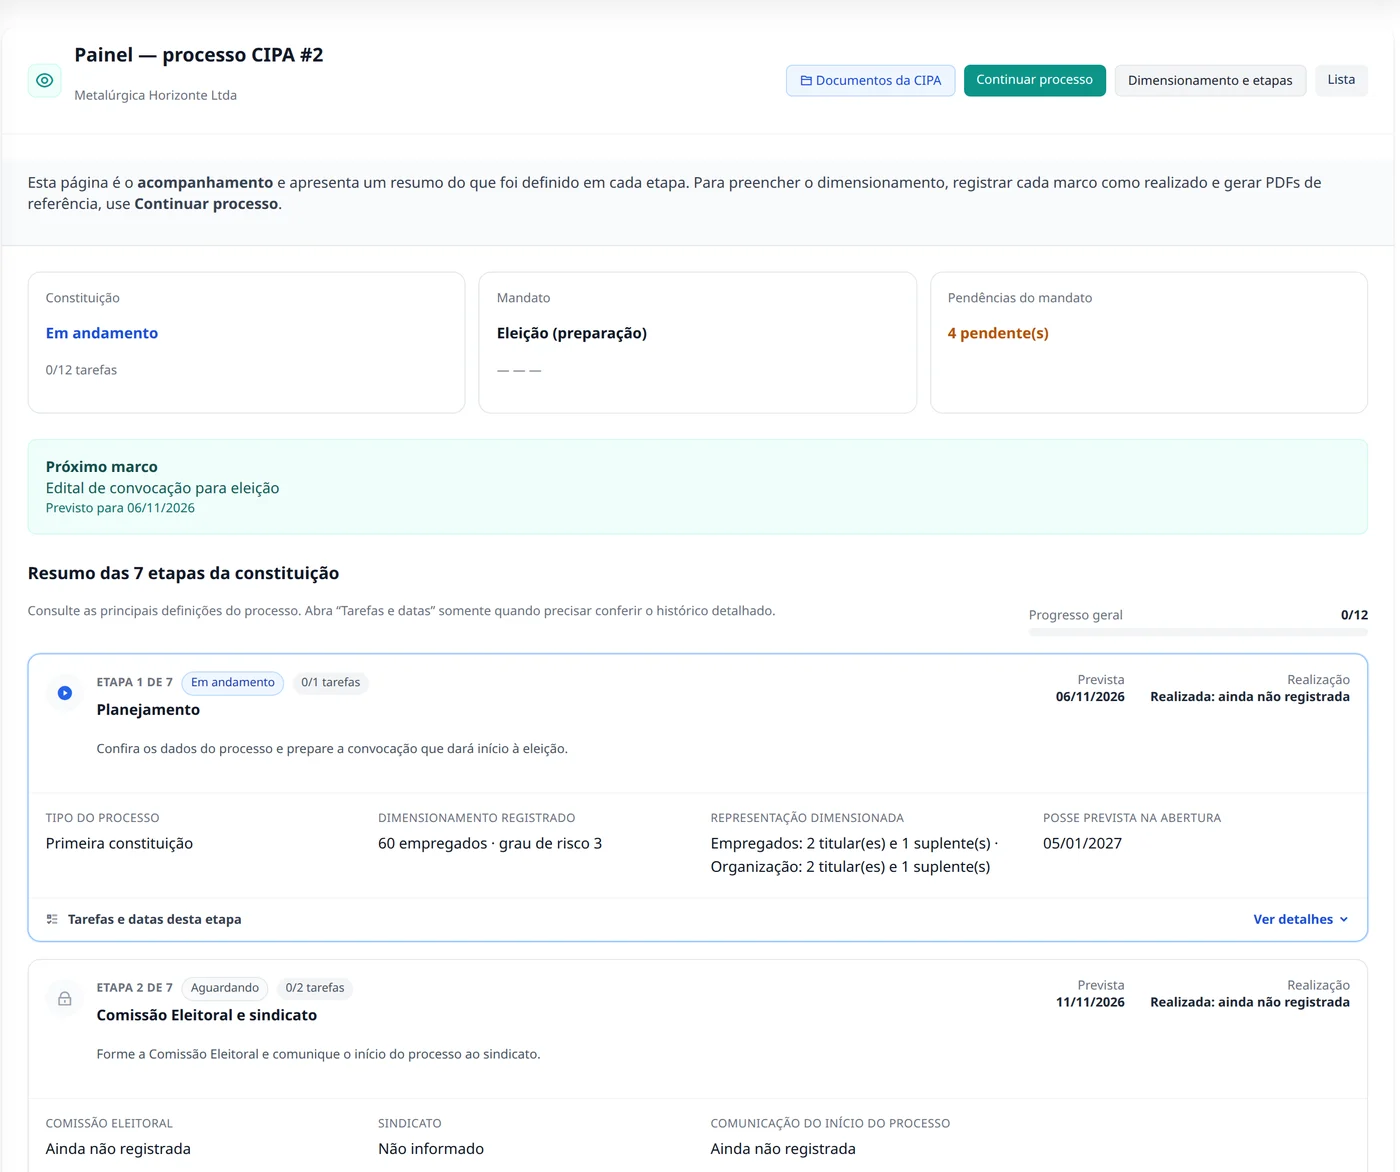This screenshot has height=1172, width=1400.
Task: Click "Previsto para 06/11/2026"
Action: [x=120, y=508]
